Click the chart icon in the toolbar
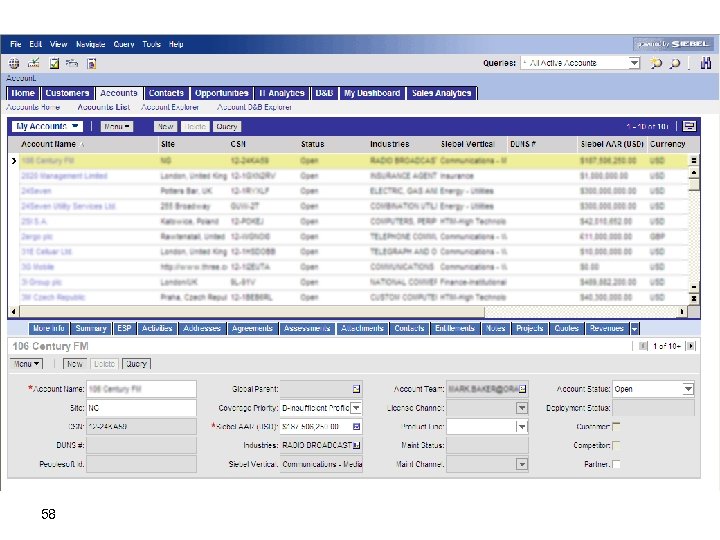The height and width of the screenshot is (540, 720). (x=34, y=63)
